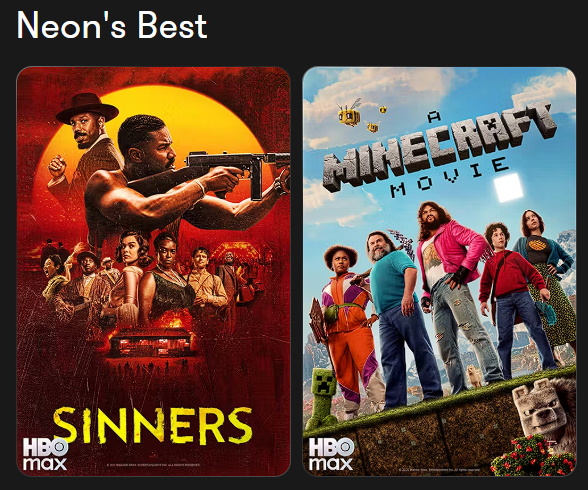Click the white square sun in sky
Viewport: 588px width, 490px height.
(x=508, y=187)
